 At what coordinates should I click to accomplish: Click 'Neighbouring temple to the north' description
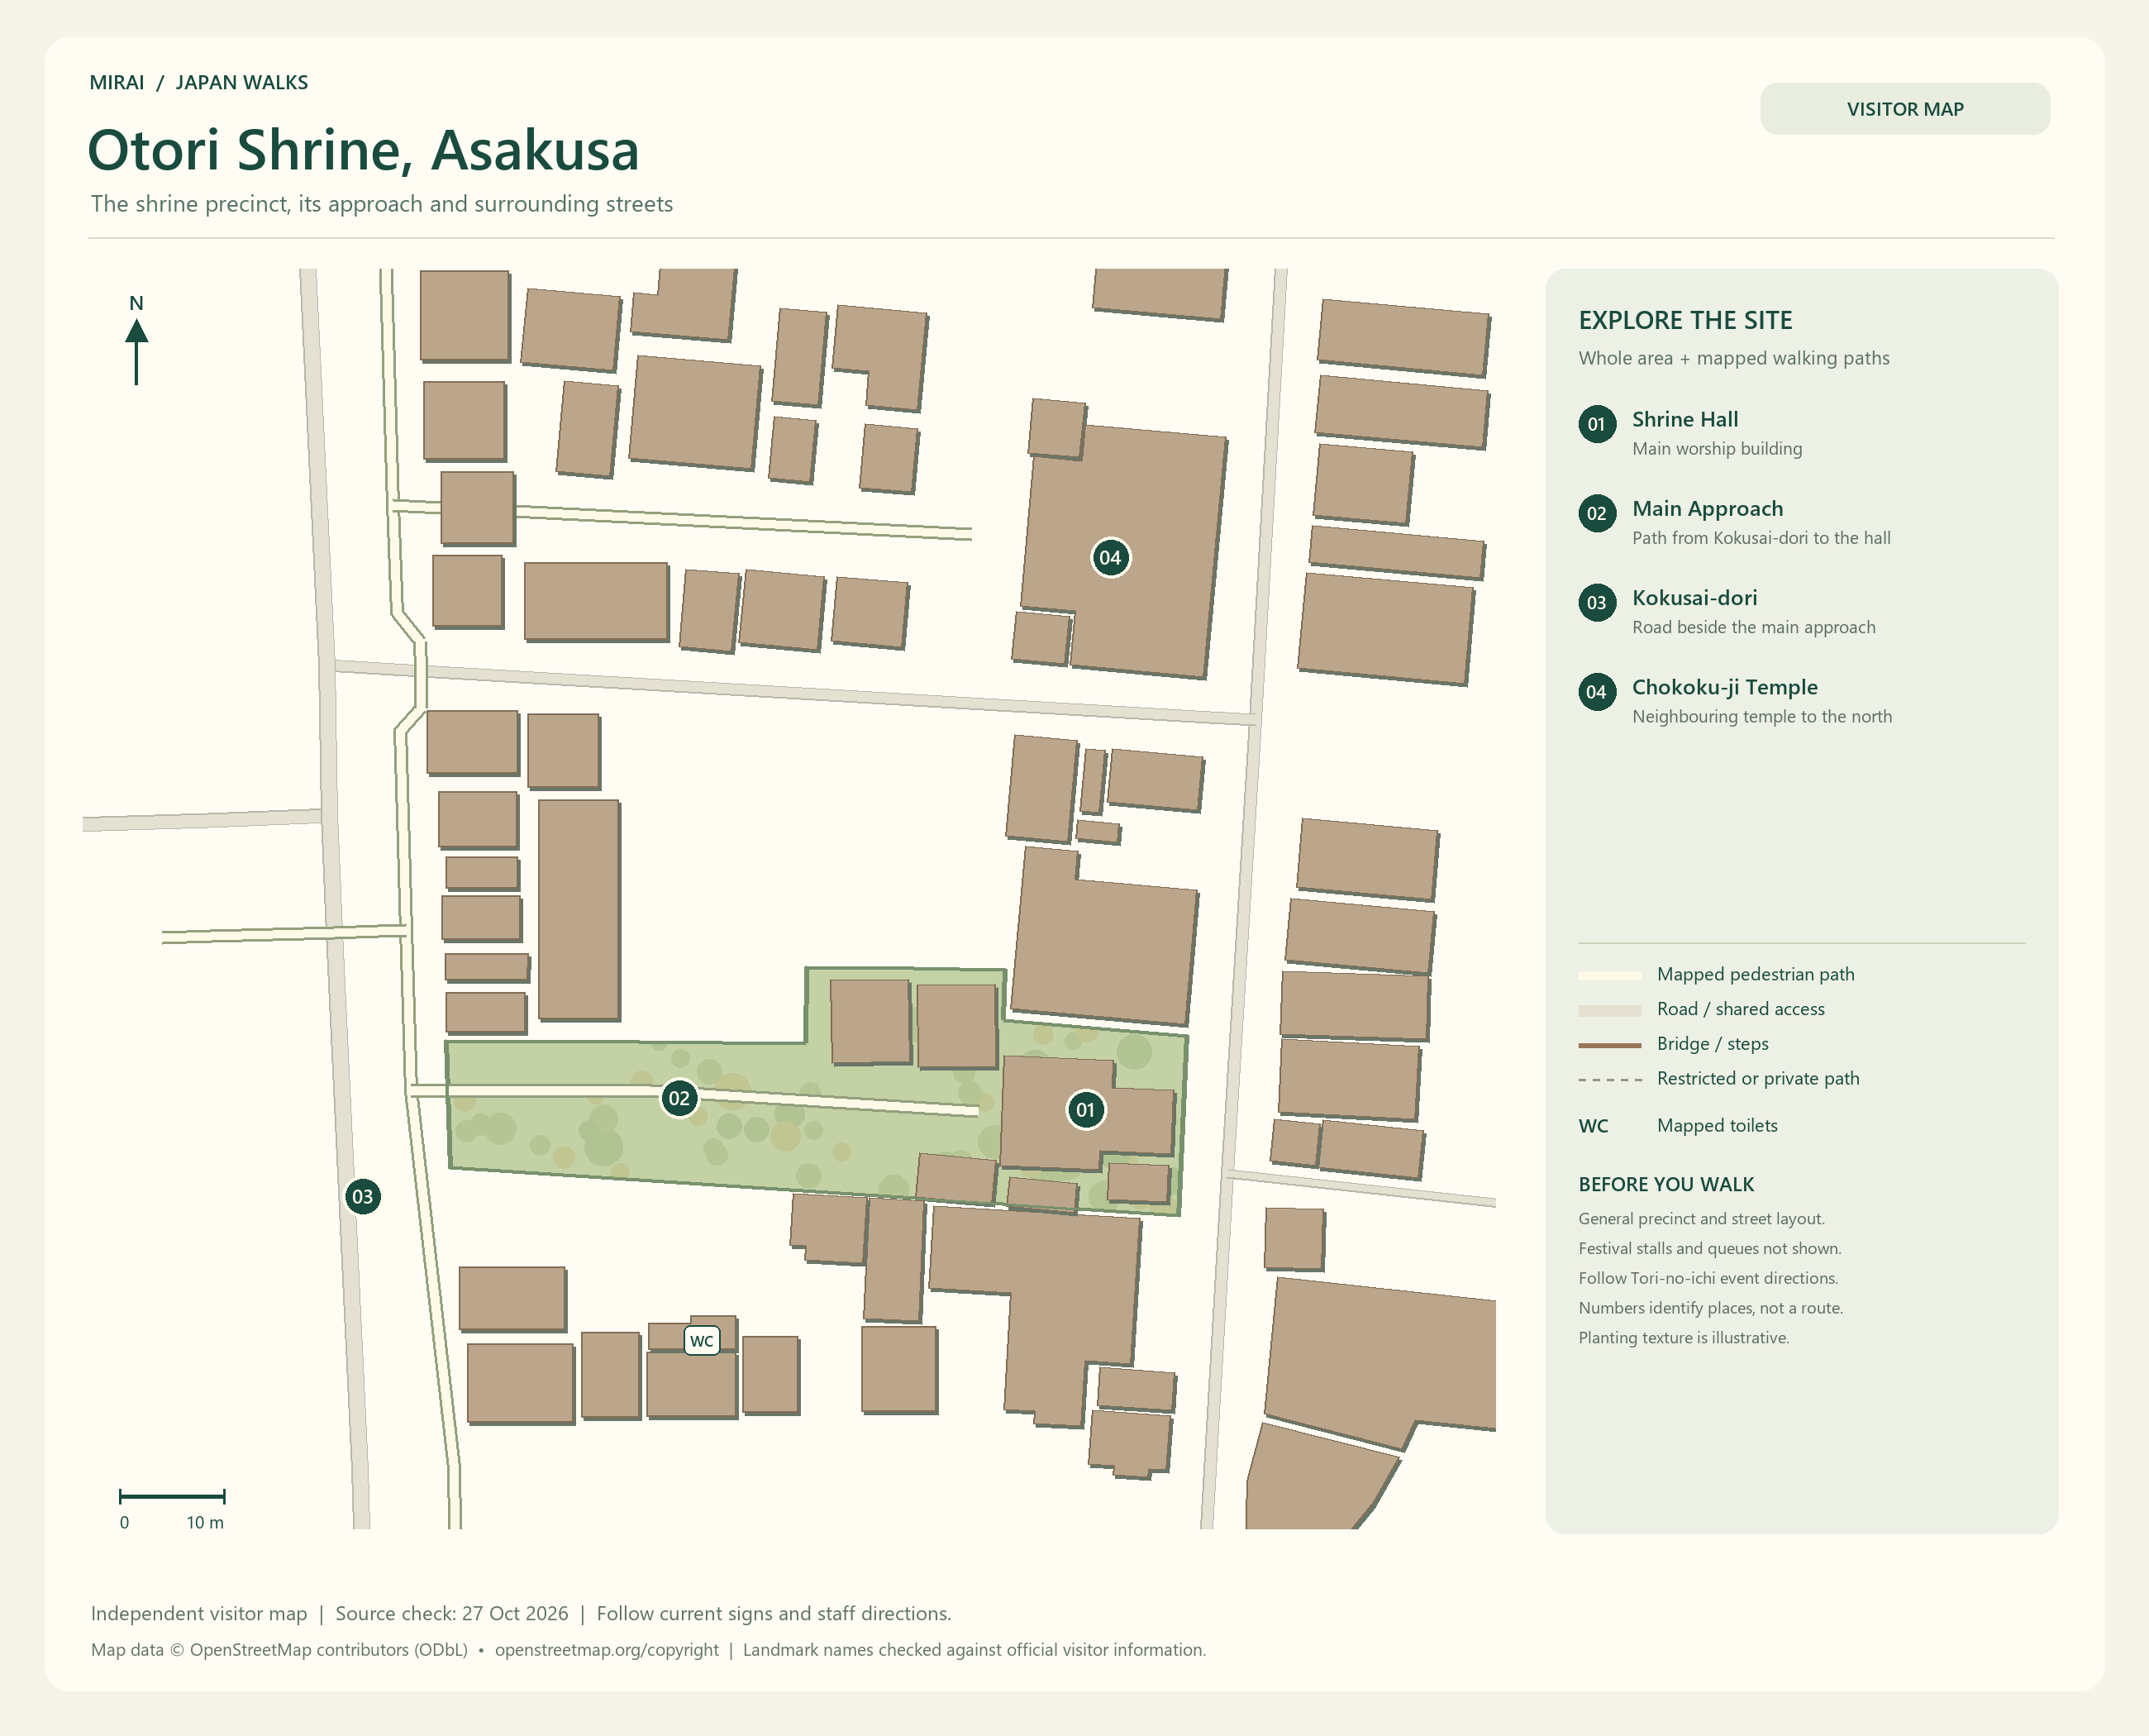click(1762, 716)
